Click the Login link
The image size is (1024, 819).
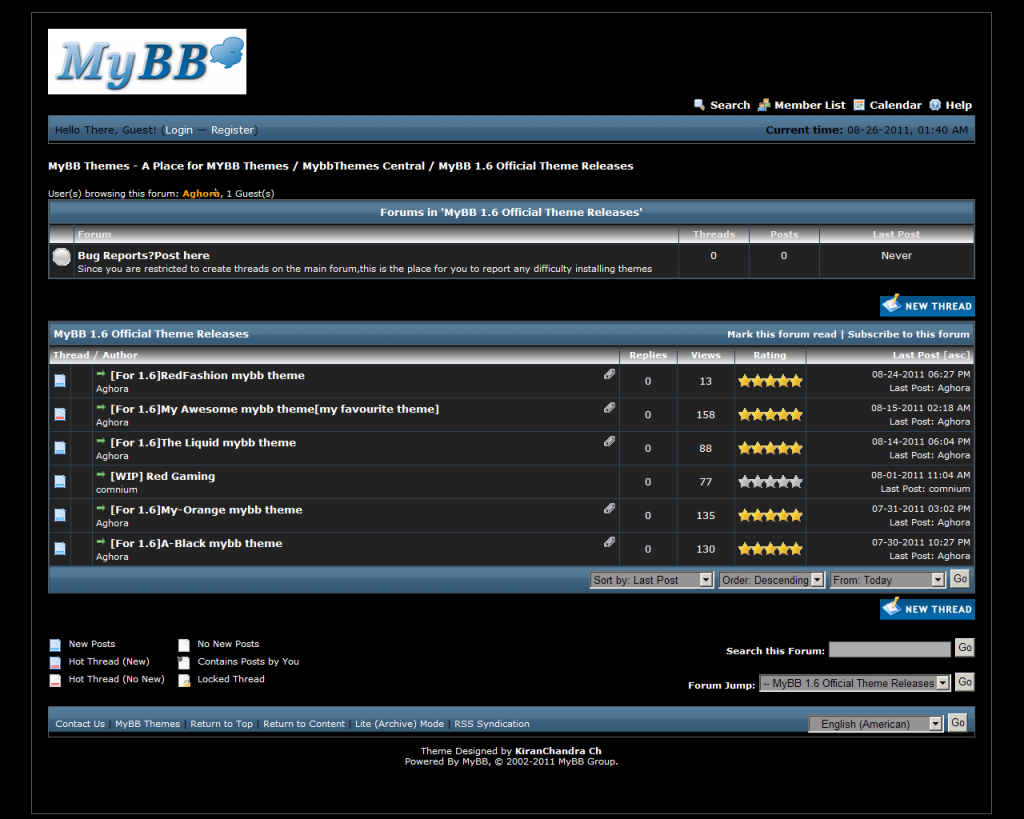179,130
